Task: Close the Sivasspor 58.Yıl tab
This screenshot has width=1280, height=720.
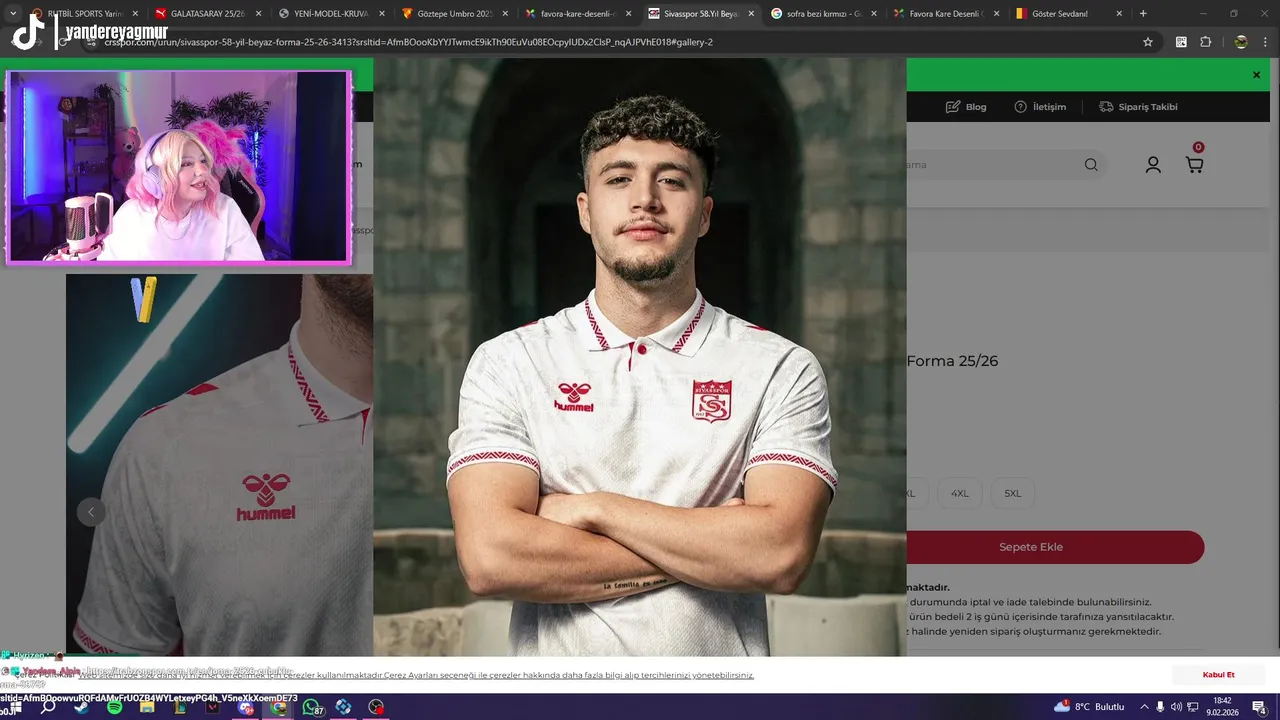Action: point(751,14)
